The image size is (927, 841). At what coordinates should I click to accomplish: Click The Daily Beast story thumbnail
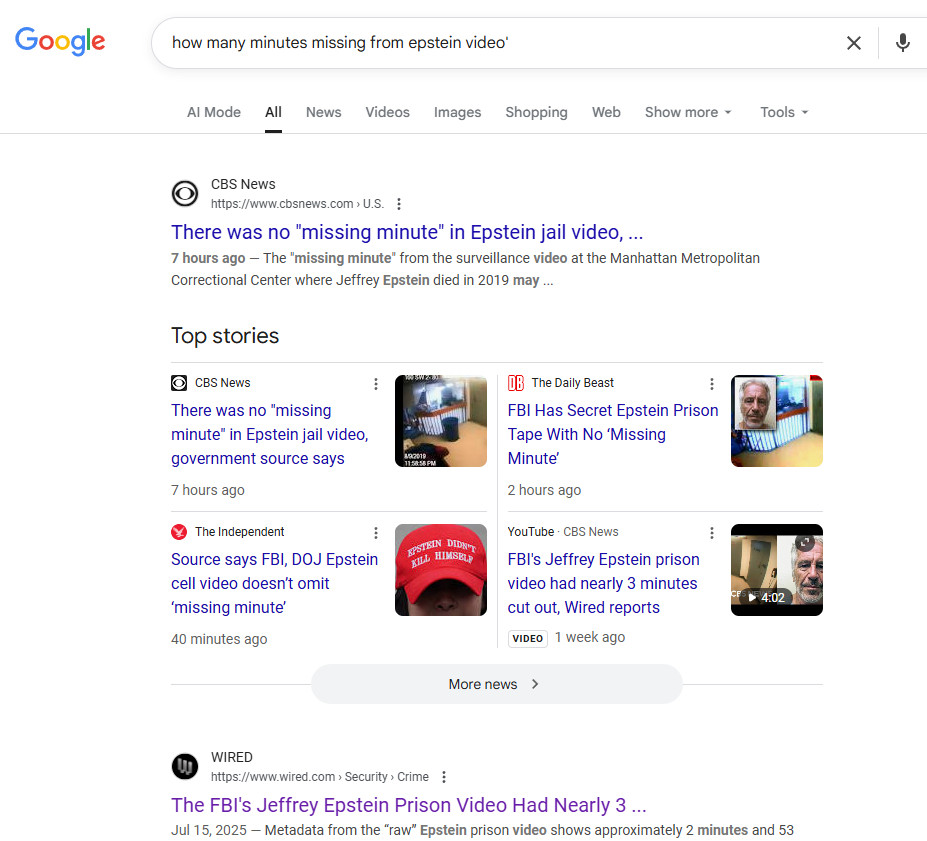click(777, 421)
